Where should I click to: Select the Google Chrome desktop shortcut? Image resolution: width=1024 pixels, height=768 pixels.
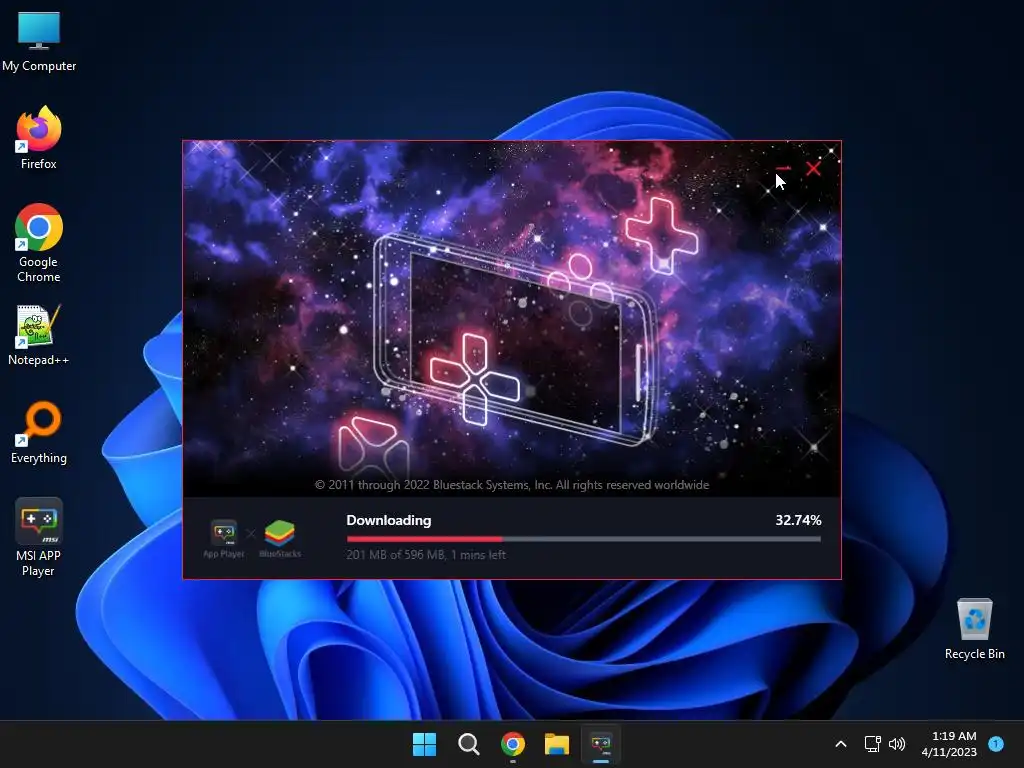[x=39, y=242]
